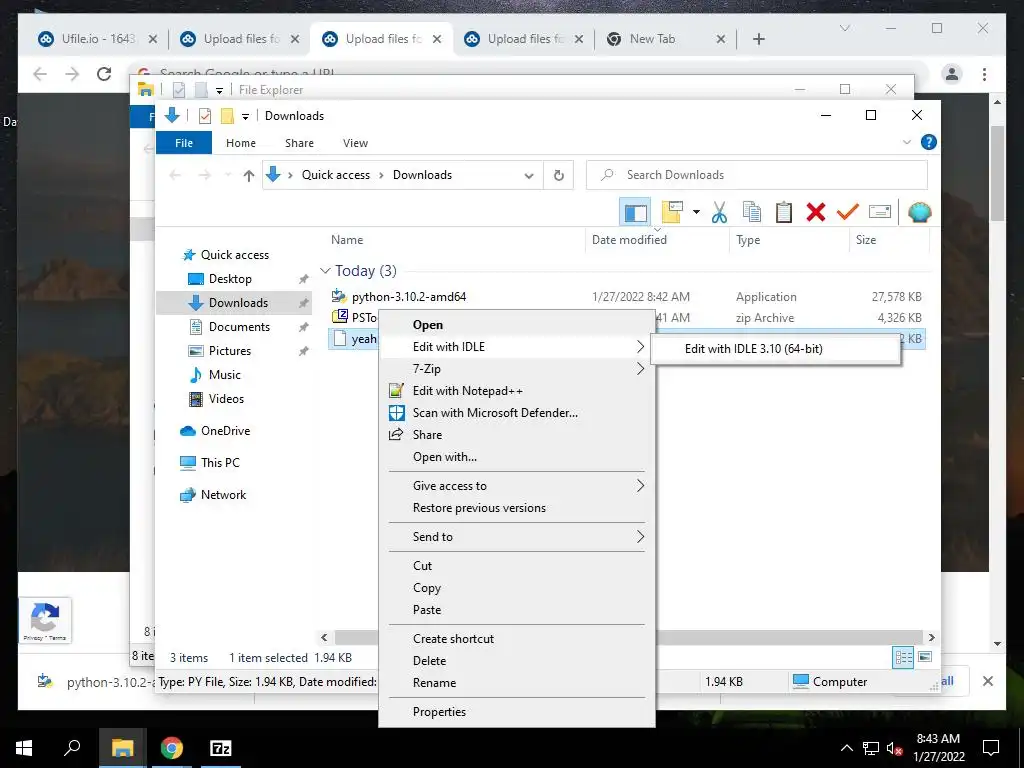Click Quick access in address breadcrumb
The width and height of the screenshot is (1024, 768).
coord(336,175)
